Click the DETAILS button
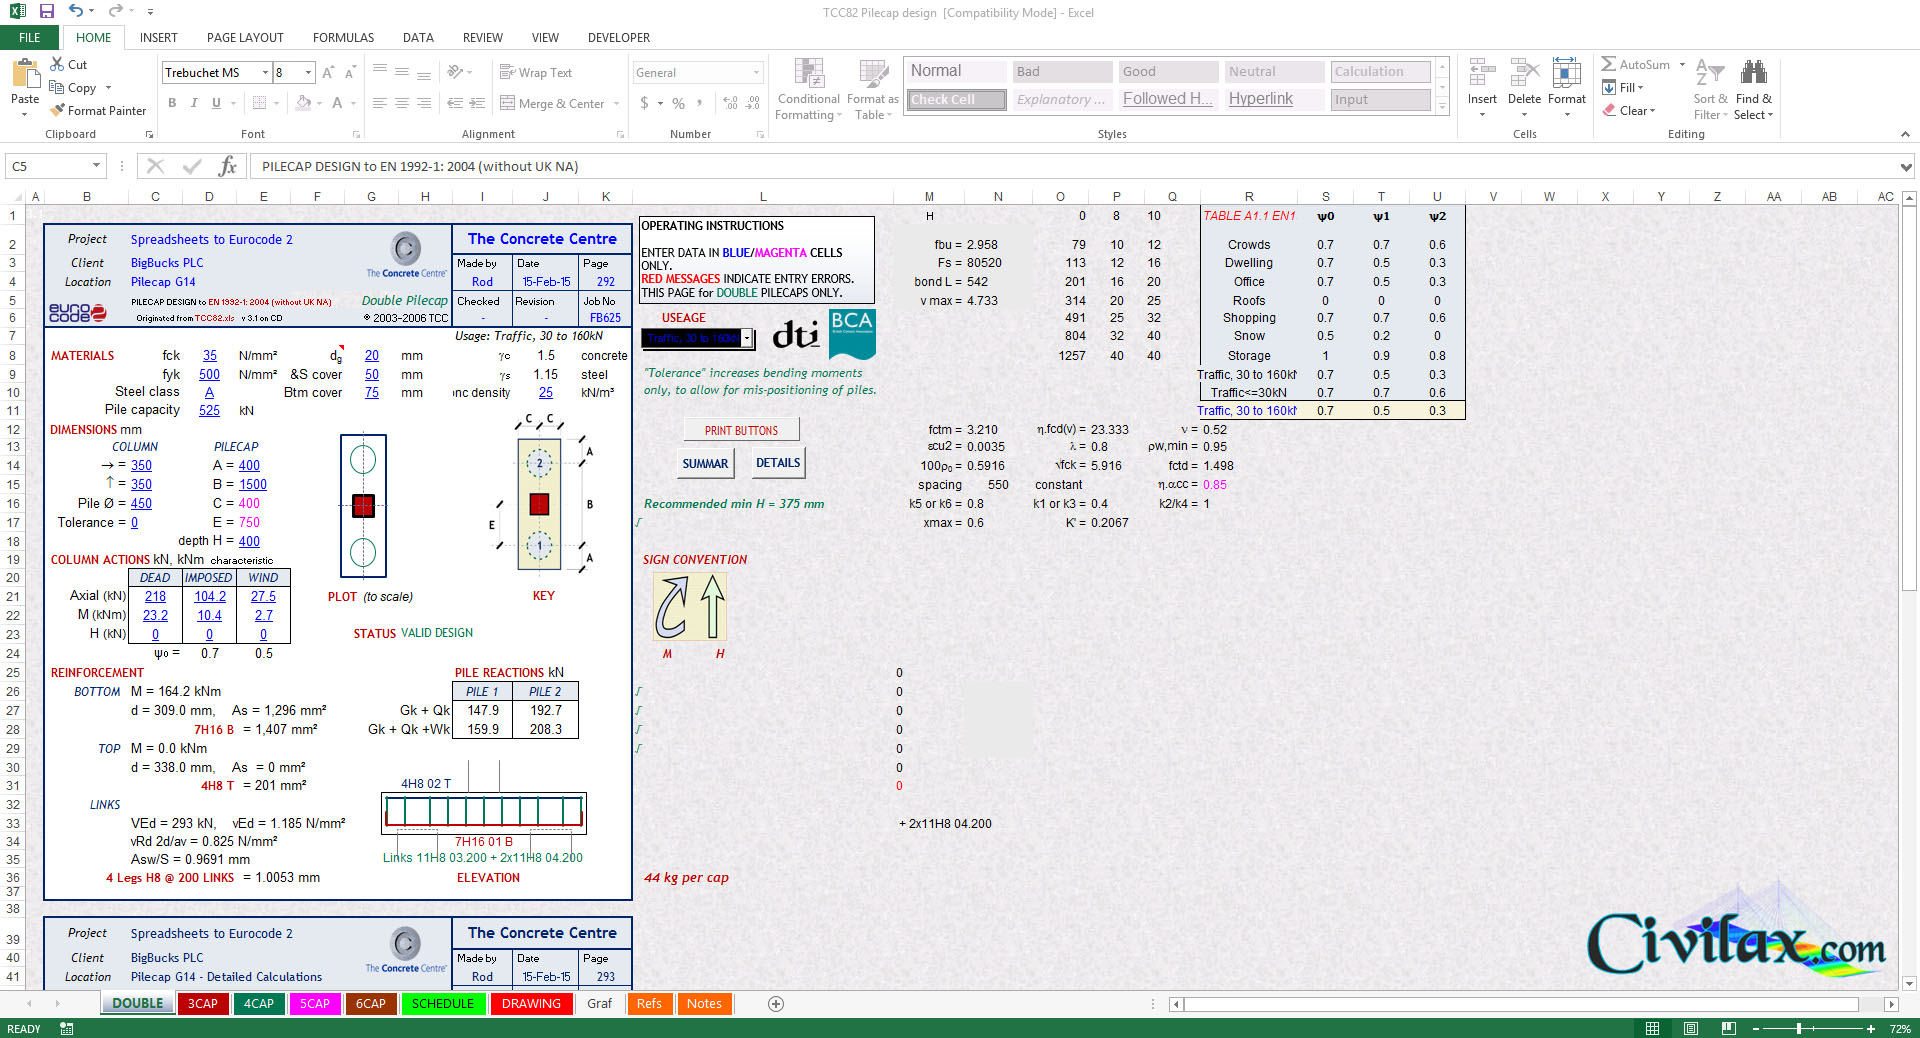The image size is (1920, 1038). click(777, 462)
